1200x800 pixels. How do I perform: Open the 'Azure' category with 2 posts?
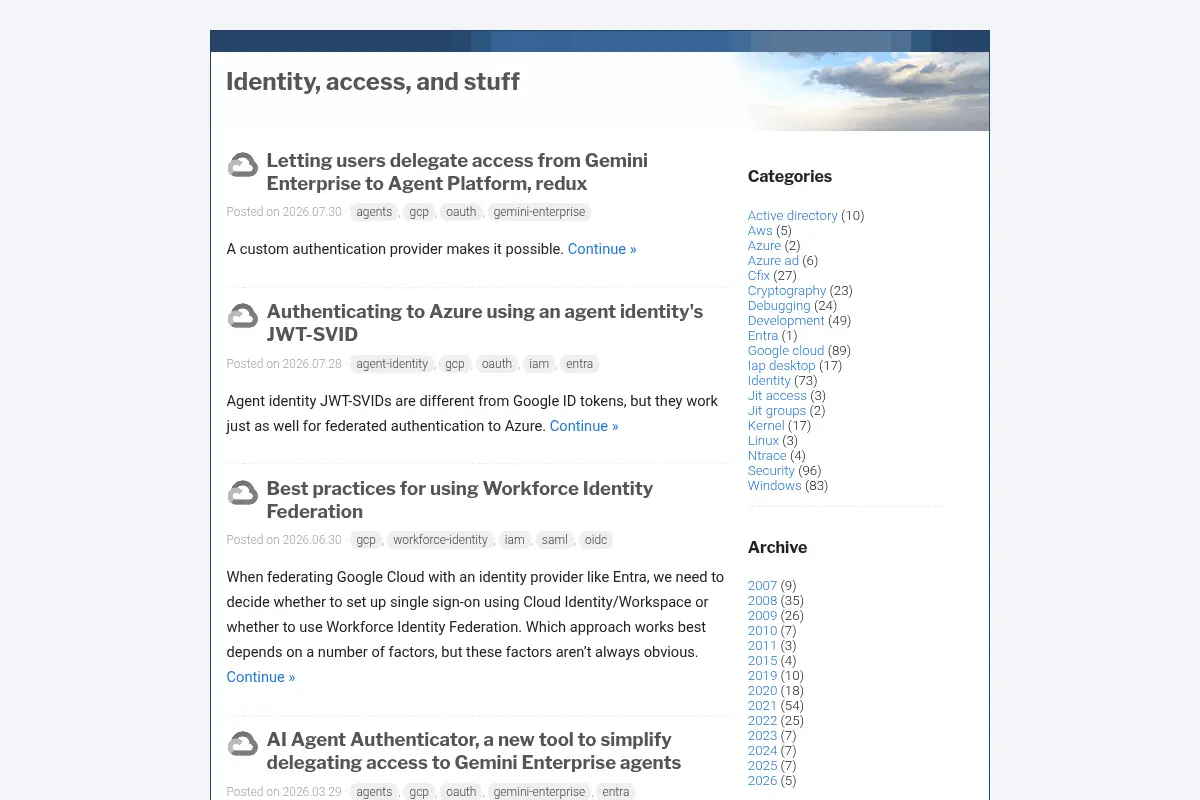pyautogui.click(x=764, y=246)
